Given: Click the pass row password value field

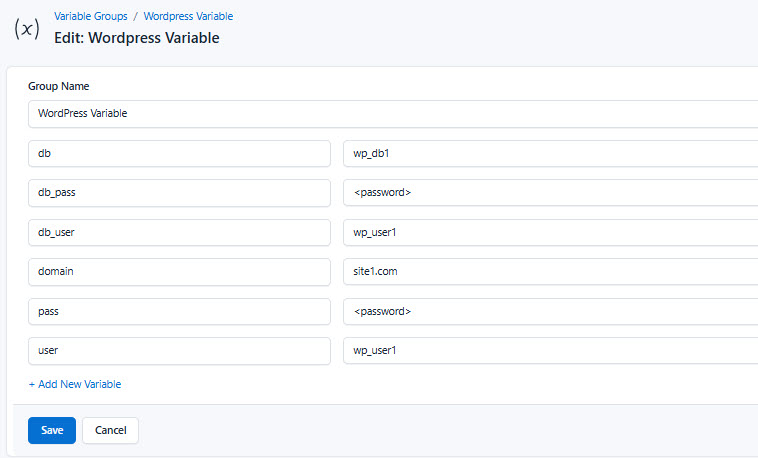Looking at the screenshot, I should click(551, 311).
